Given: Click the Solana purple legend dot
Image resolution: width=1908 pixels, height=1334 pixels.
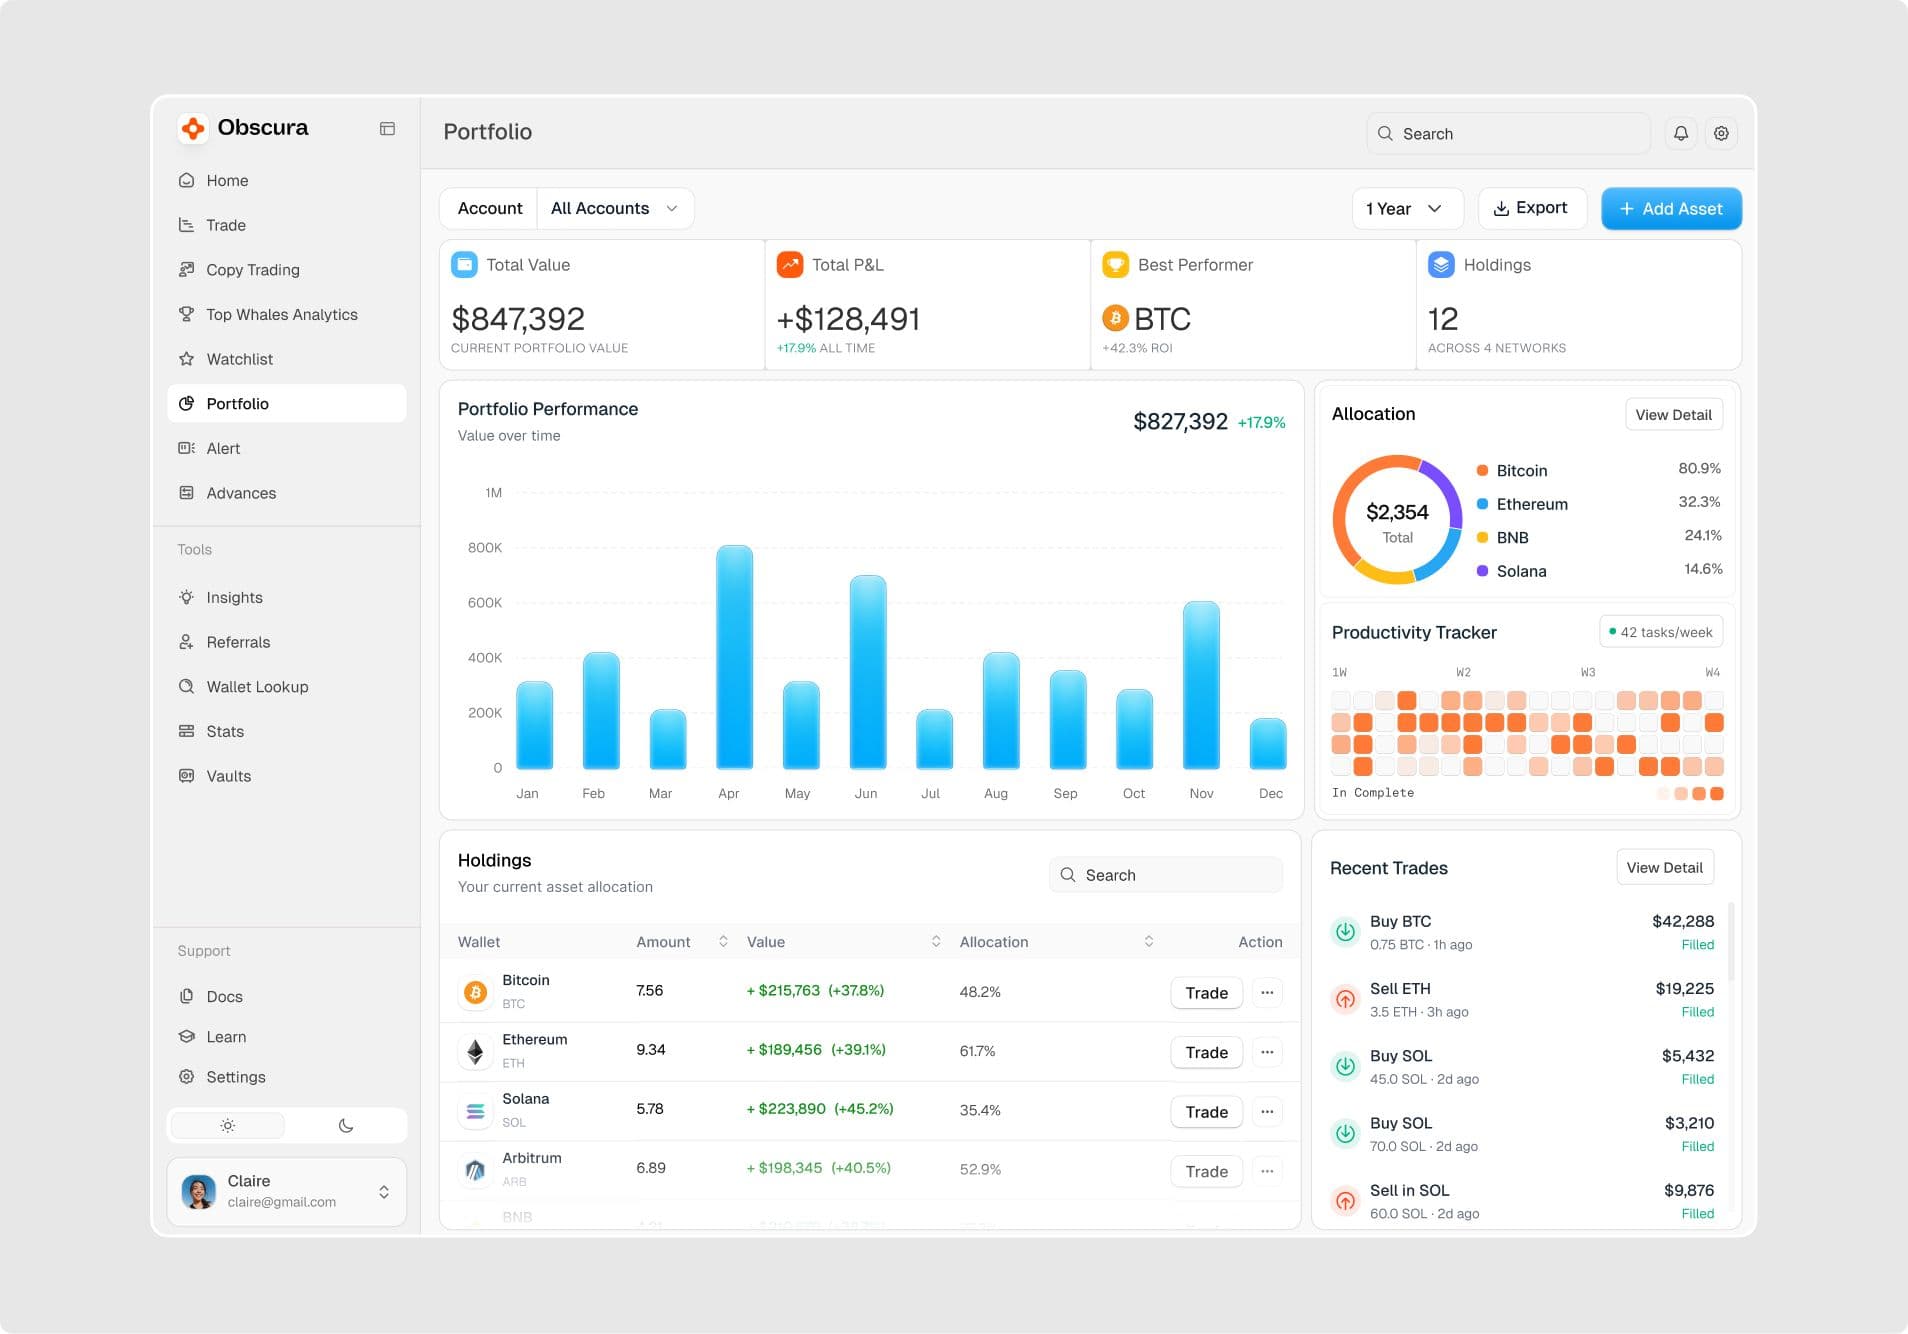Looking at the screenshot, I should click(x=1482, y=571).
